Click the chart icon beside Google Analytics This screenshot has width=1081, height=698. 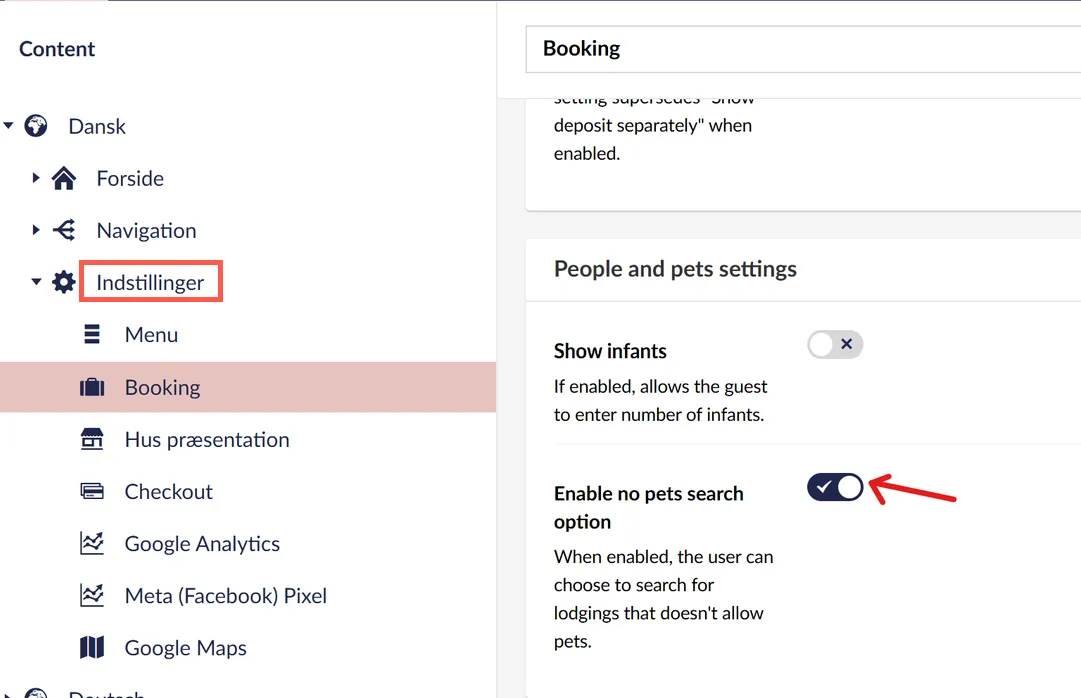(92, 543)
